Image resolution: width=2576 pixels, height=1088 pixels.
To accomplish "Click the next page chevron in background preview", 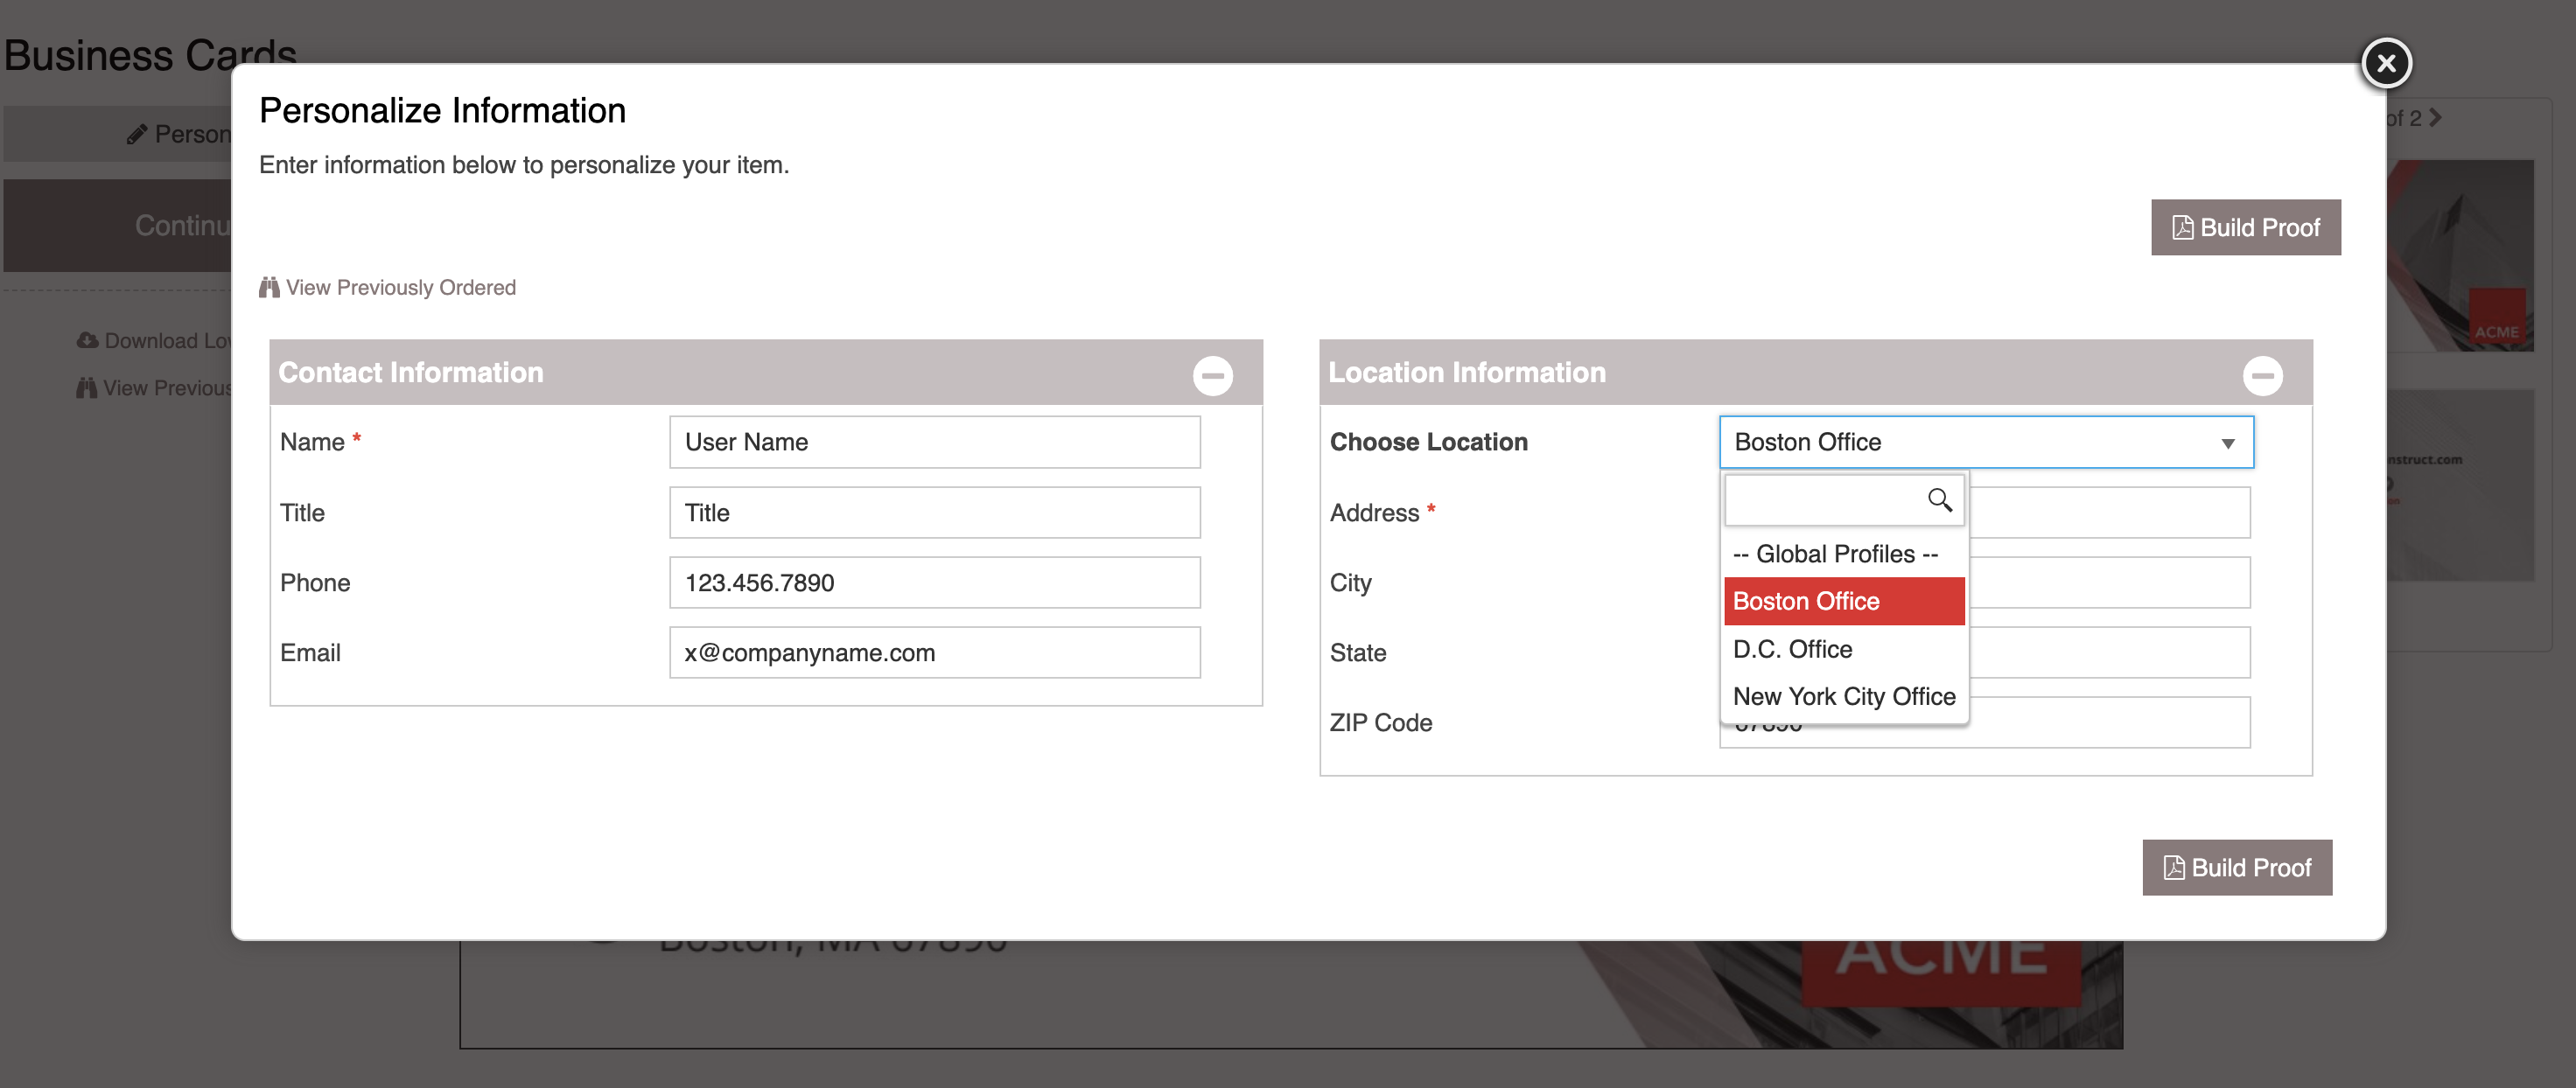I will [2436, 118].
